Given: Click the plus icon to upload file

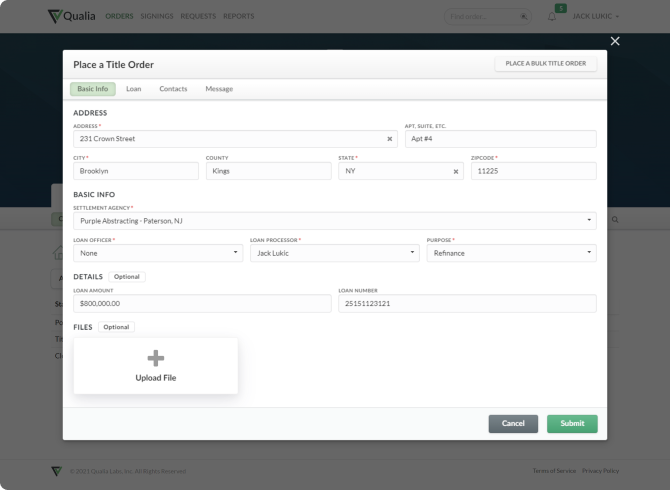Looking at the screenshot, I should [x=156, y=358].
